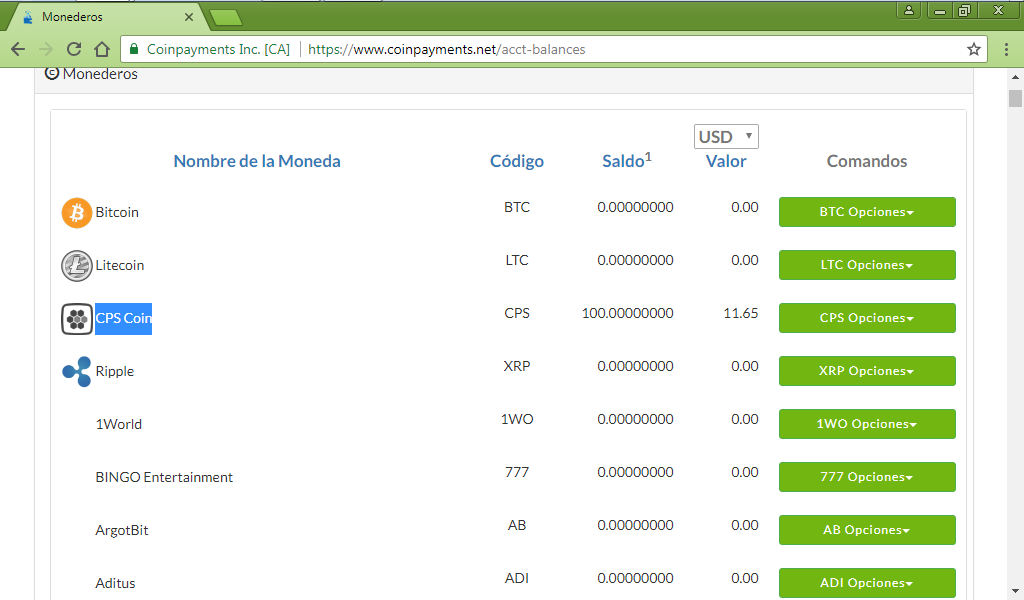Expand the AB Opciones dropdown
The width and height of the screenshot is (1024, 600).
coord(867,529)
